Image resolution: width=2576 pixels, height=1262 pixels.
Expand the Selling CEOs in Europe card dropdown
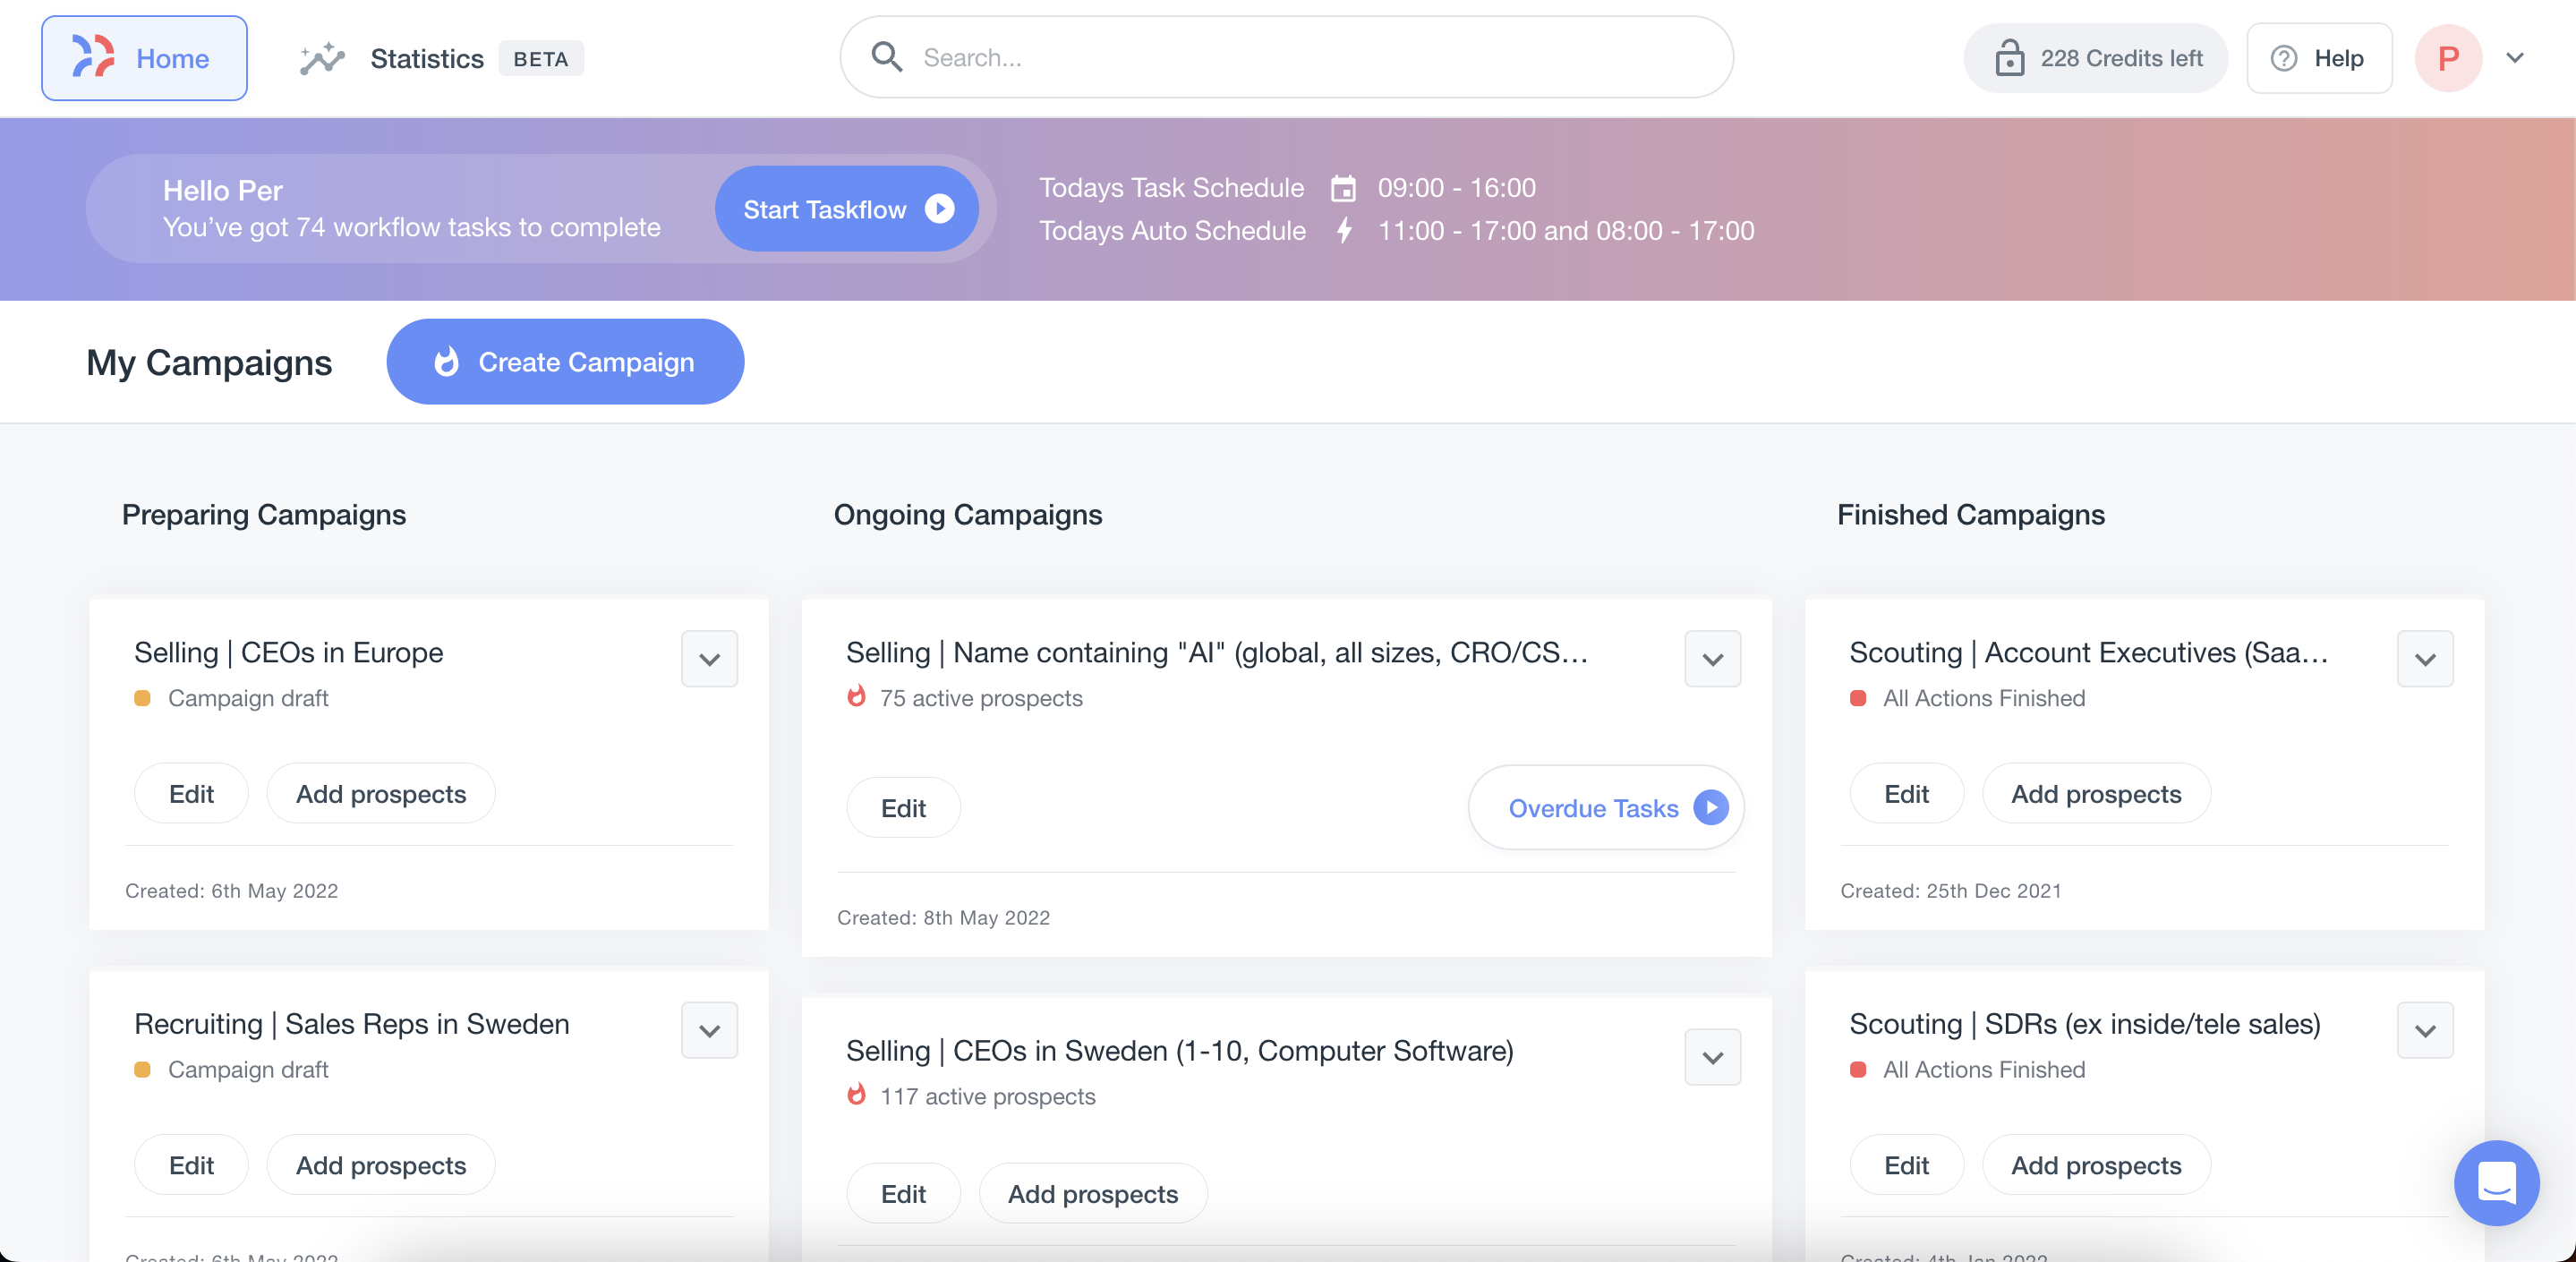click(x=709, y=659)
